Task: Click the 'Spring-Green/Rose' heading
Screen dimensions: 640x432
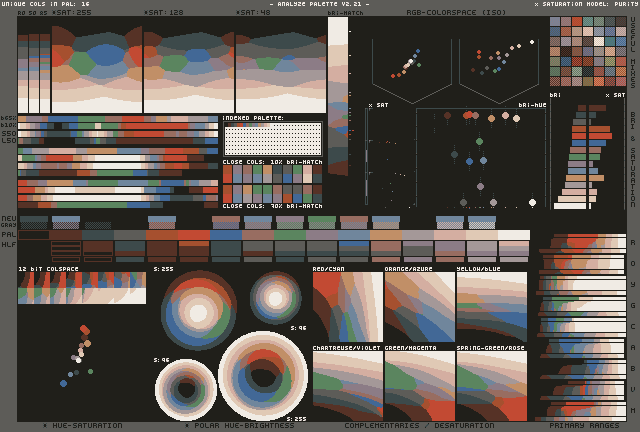Action: click(x=491, y=348)
